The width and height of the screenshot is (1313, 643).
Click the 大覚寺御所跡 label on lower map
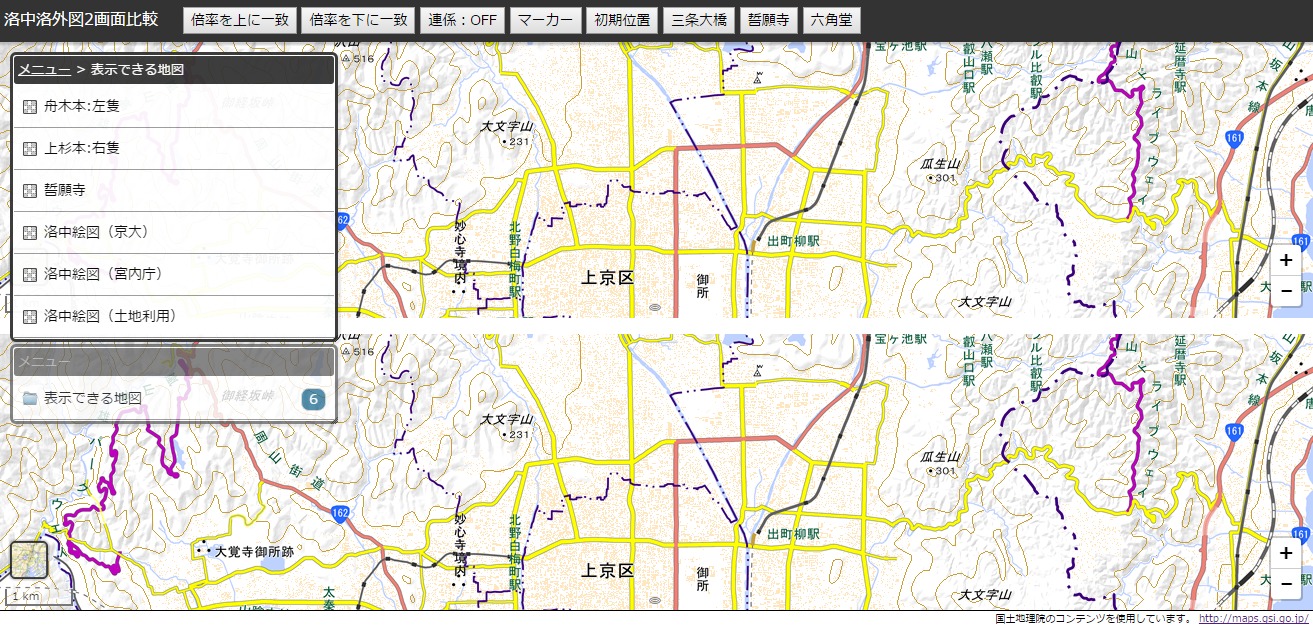coord(254,551)
